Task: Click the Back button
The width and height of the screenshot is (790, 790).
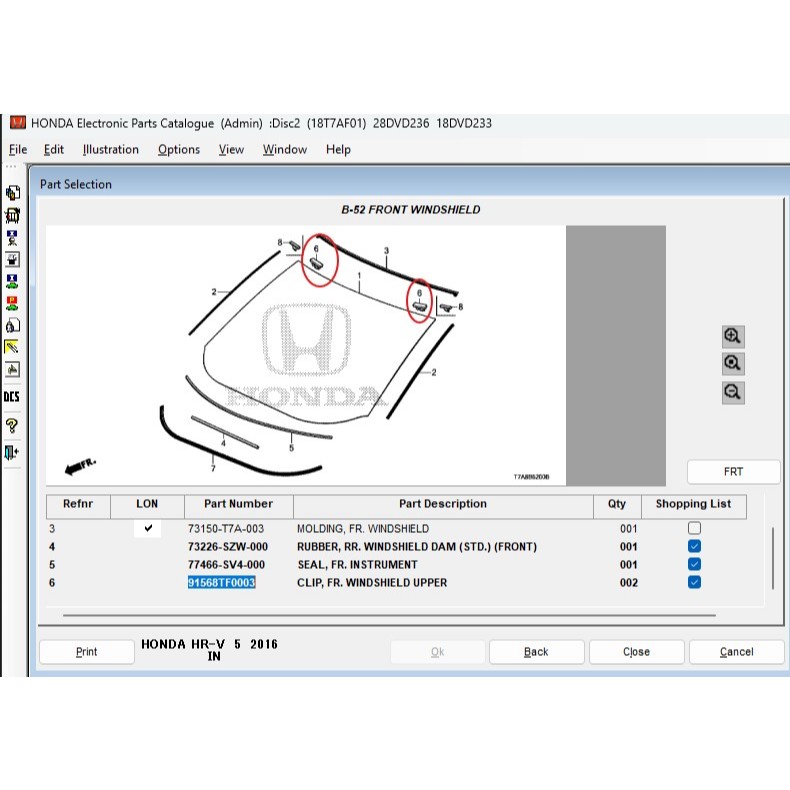Action: coord(536,652)
